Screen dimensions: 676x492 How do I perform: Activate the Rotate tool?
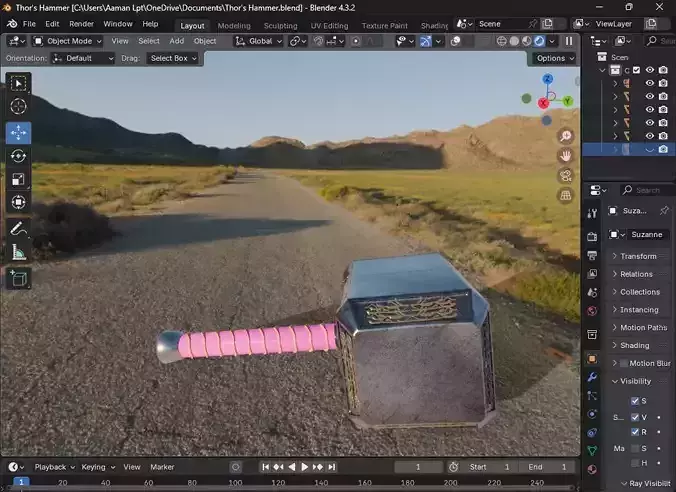pyautogui.click(x=18, y=156)
